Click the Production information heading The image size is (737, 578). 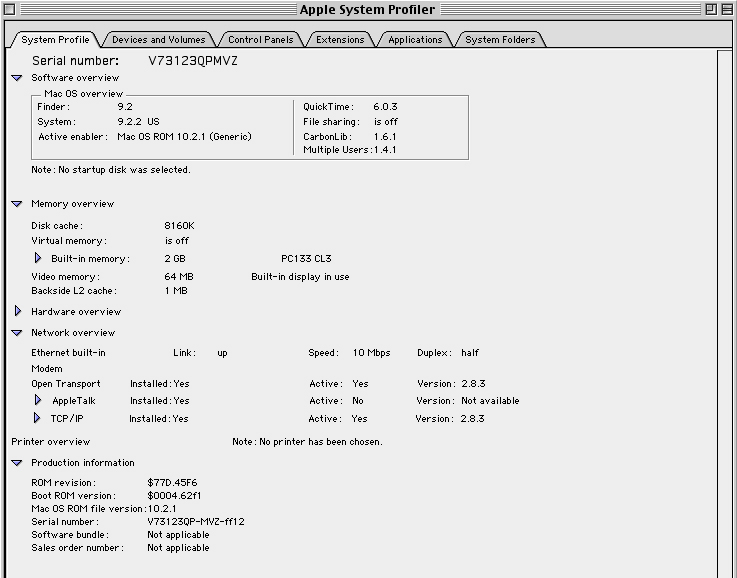[83, 463]
